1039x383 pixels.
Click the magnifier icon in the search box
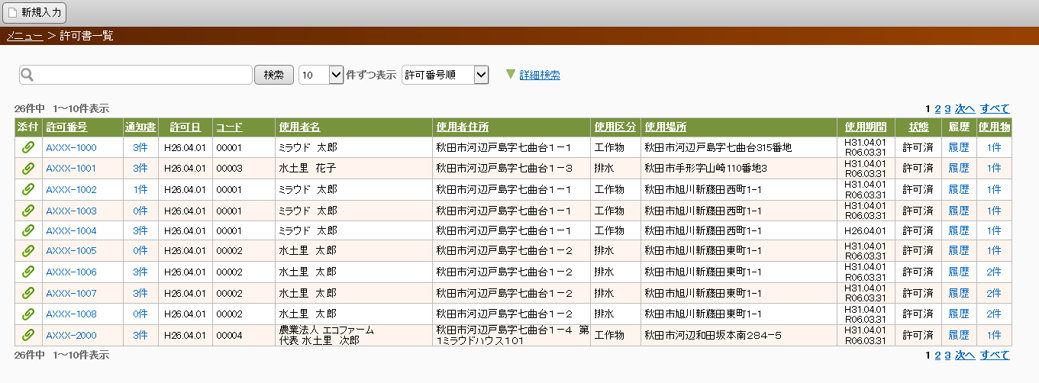[27, 75]
